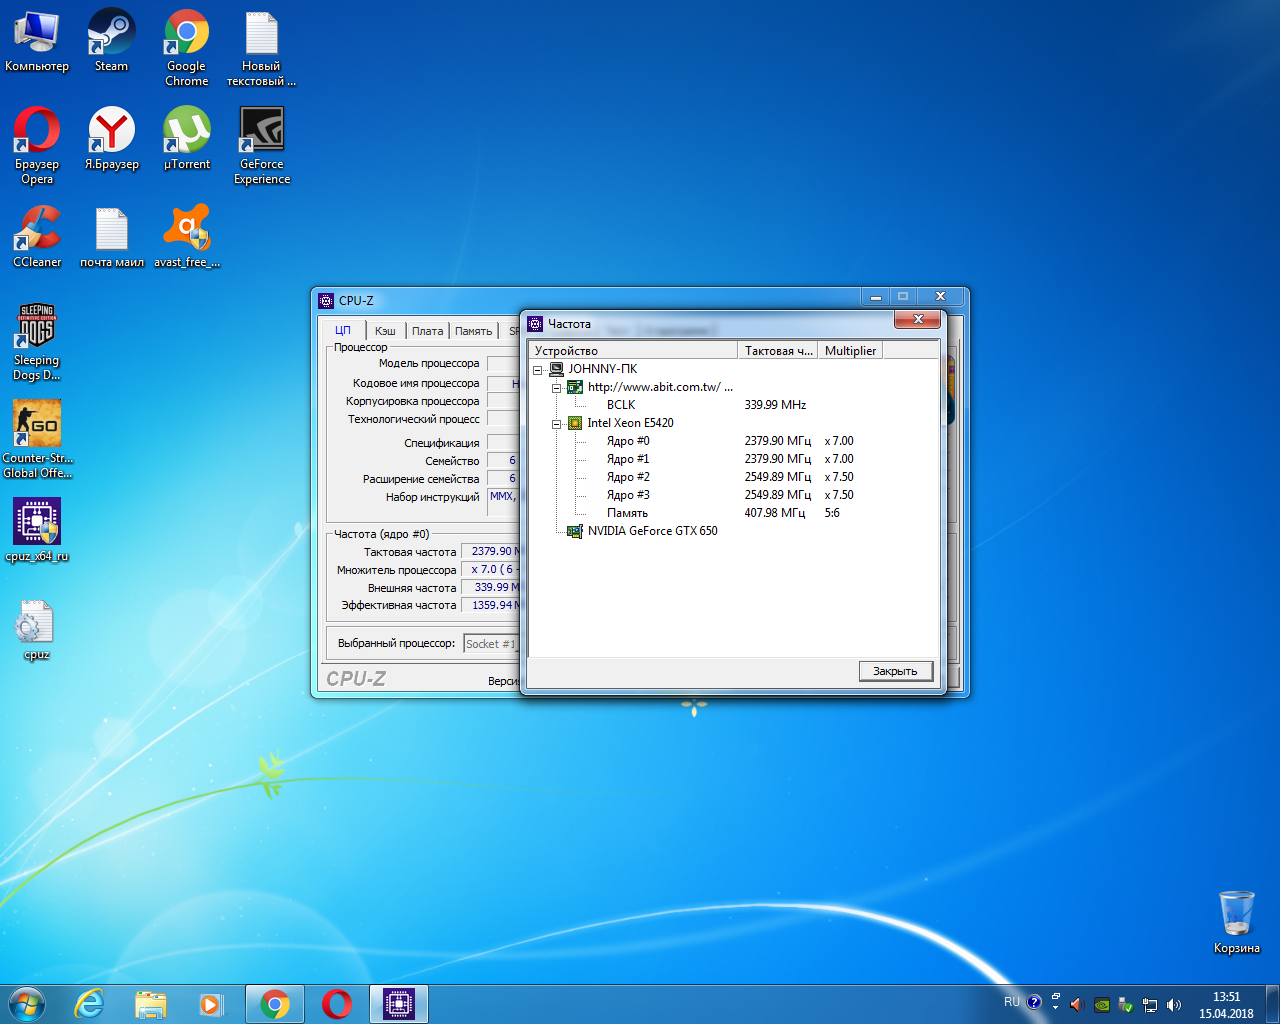
Task: Select the Ядро #2 row
Action: pyautogui.click(x=628, y=477)
